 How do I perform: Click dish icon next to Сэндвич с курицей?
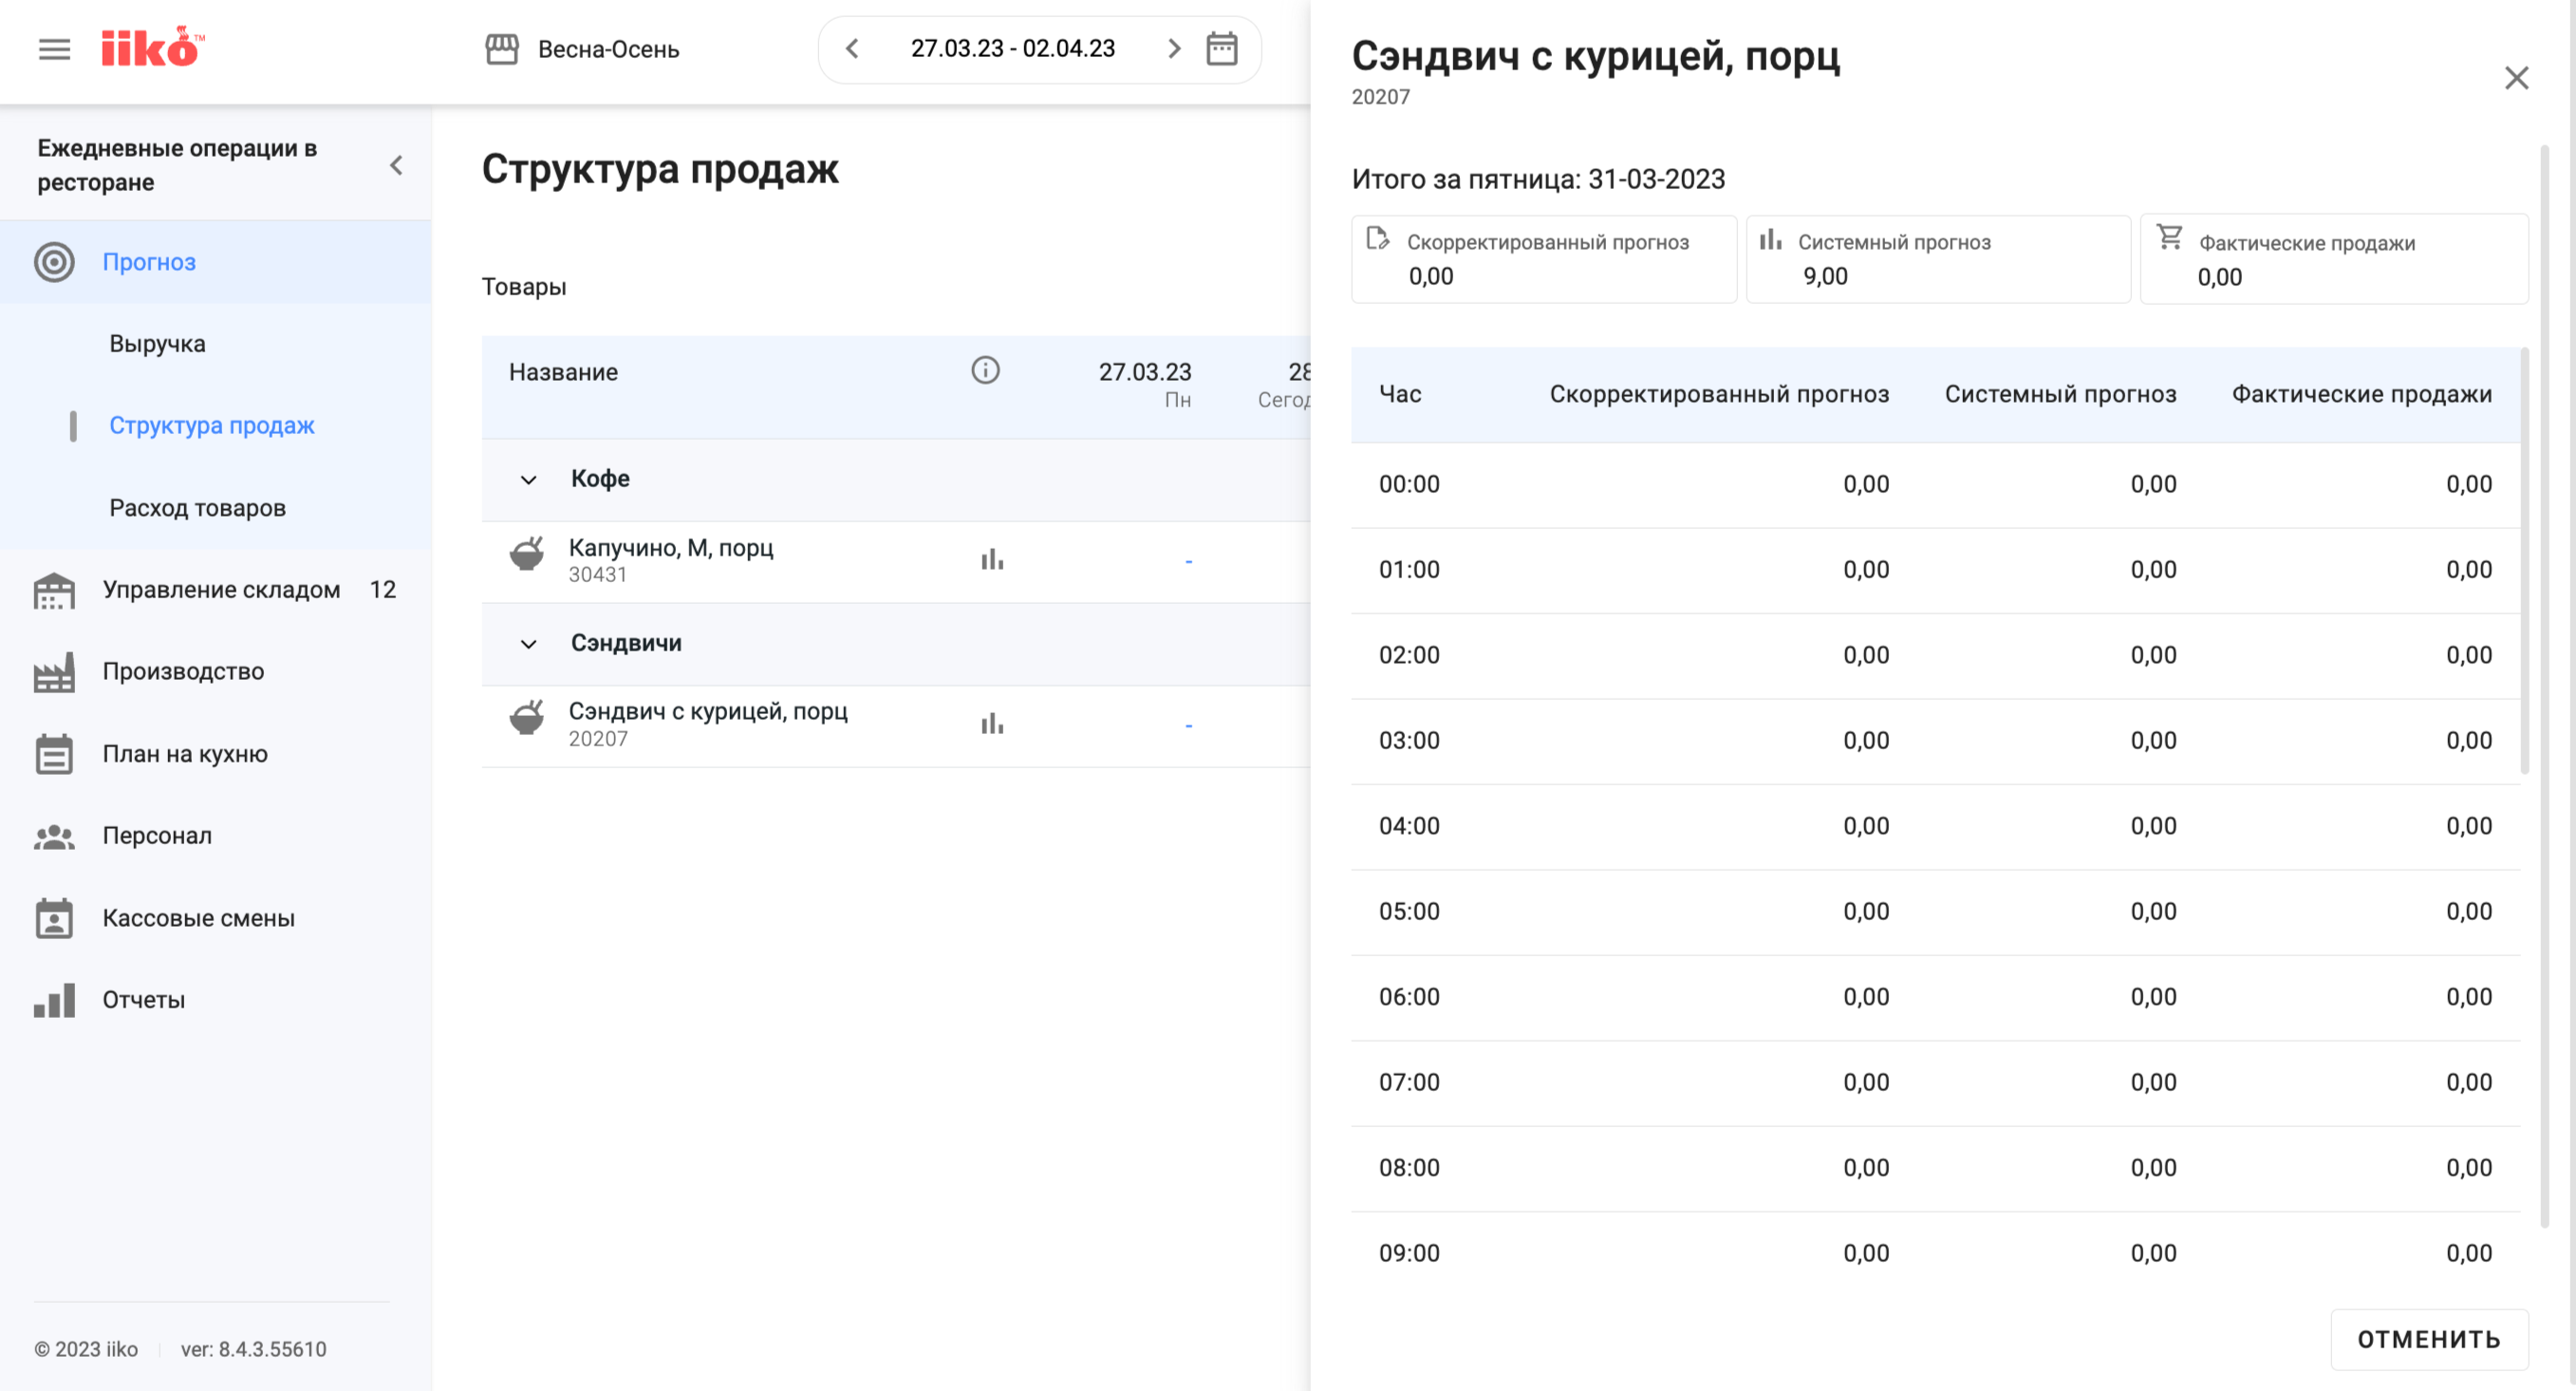527,718
